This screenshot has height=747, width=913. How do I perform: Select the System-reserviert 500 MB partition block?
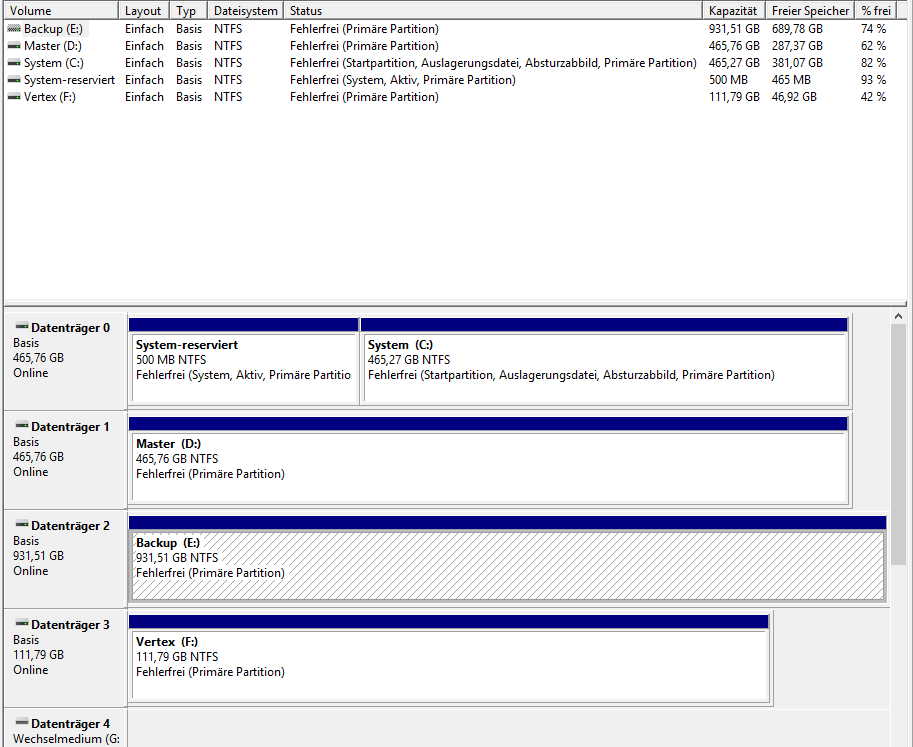click(x=243, y=361)
